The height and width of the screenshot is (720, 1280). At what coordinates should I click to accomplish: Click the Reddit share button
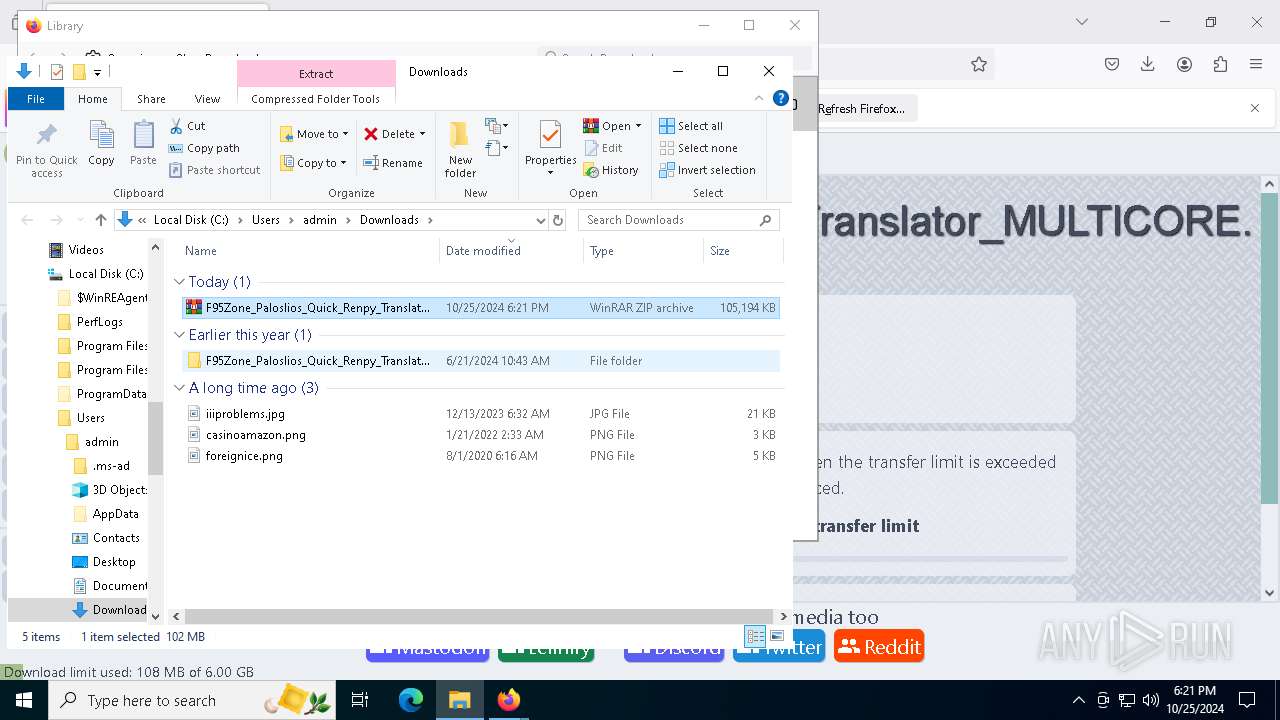879,647
